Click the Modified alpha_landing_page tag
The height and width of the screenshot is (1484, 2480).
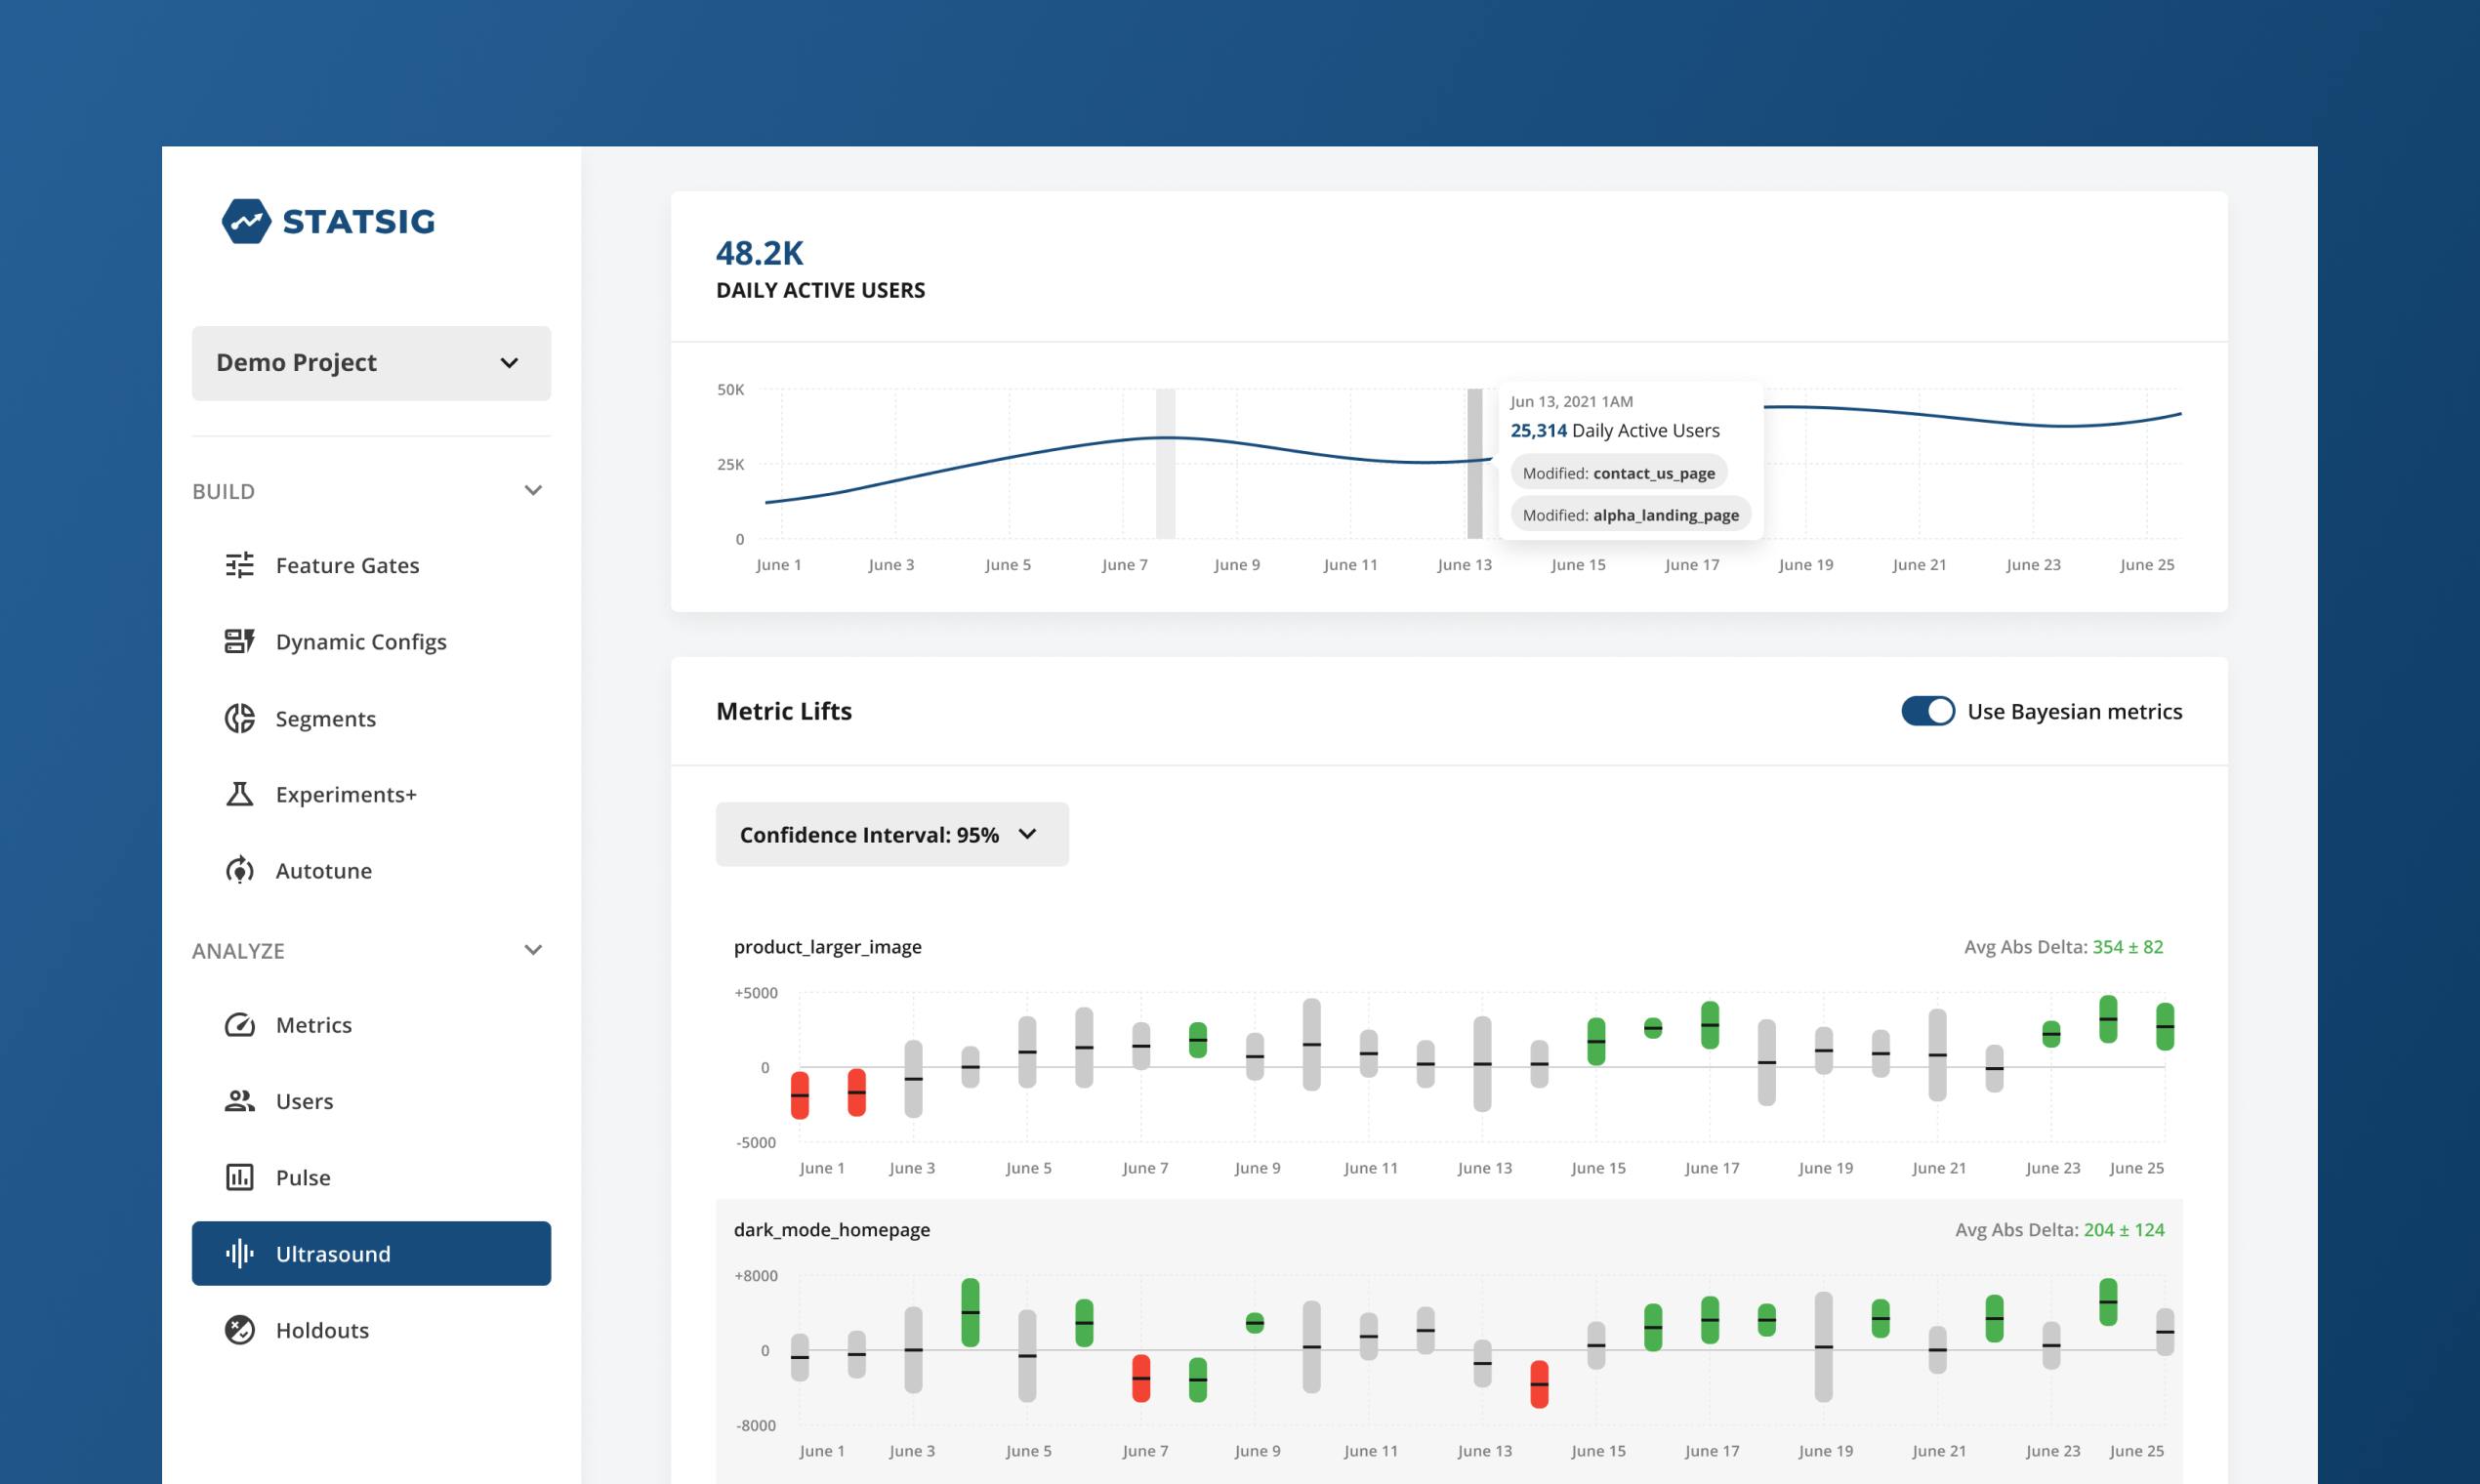coord(1630,515)
